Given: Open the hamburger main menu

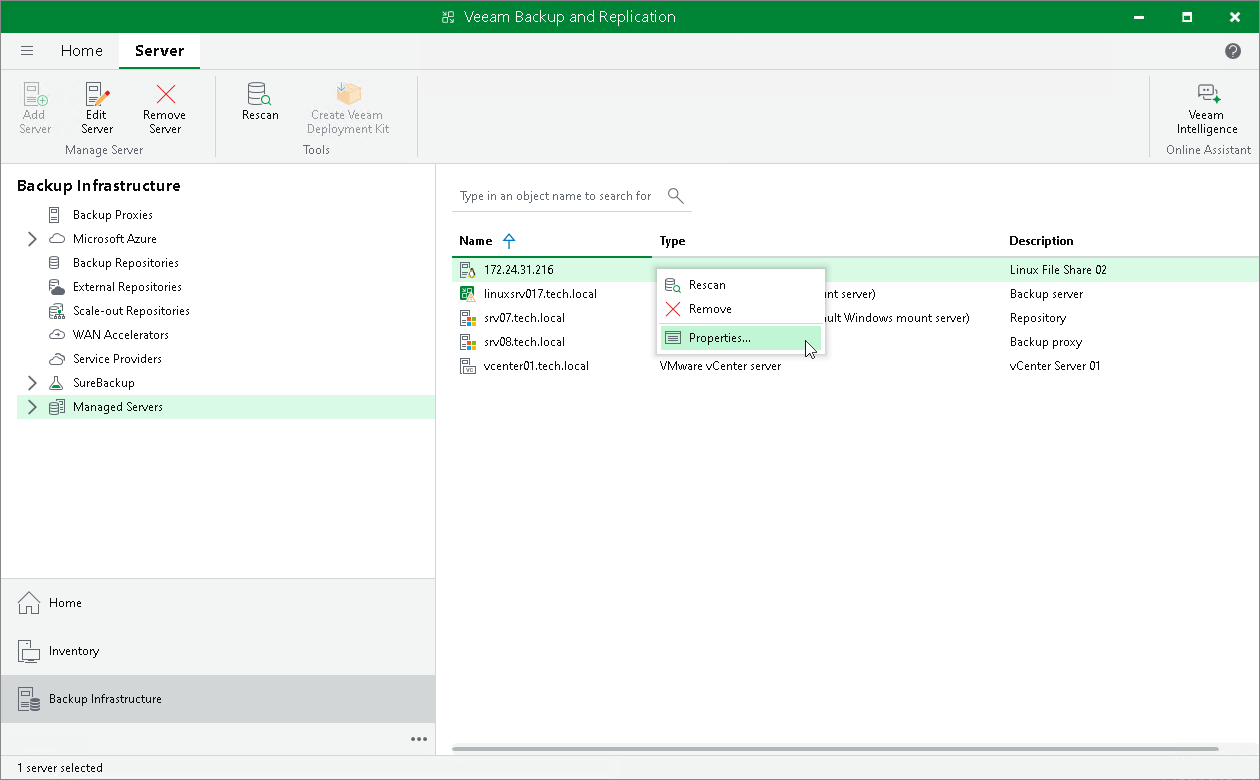Looking at the screenshot, I should (27, 51).
